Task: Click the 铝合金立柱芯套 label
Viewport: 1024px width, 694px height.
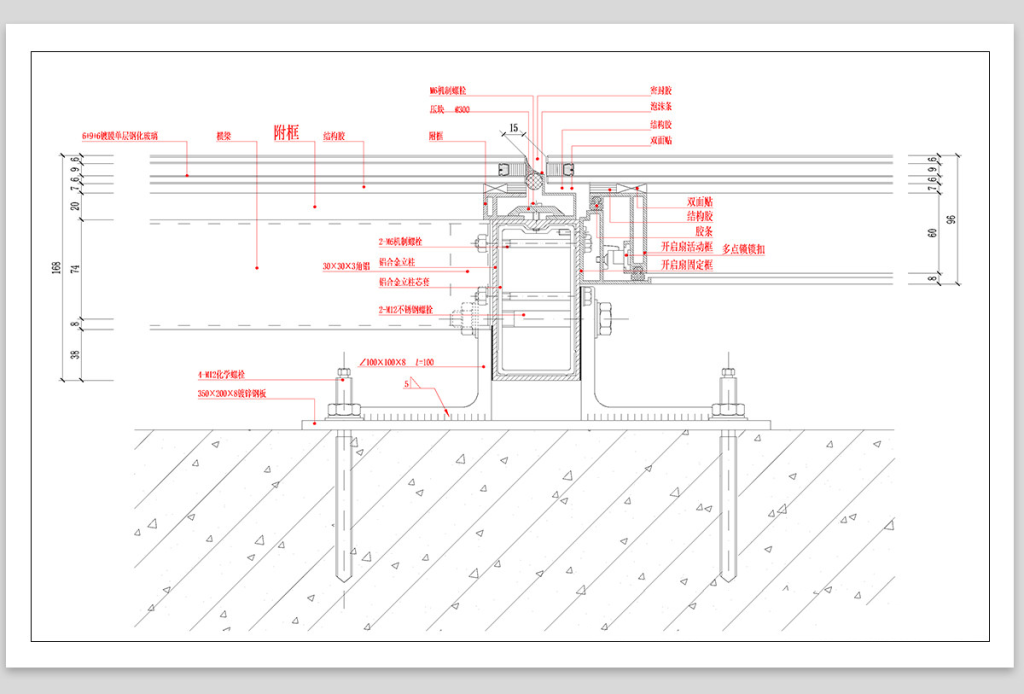Action: [404, 282]
